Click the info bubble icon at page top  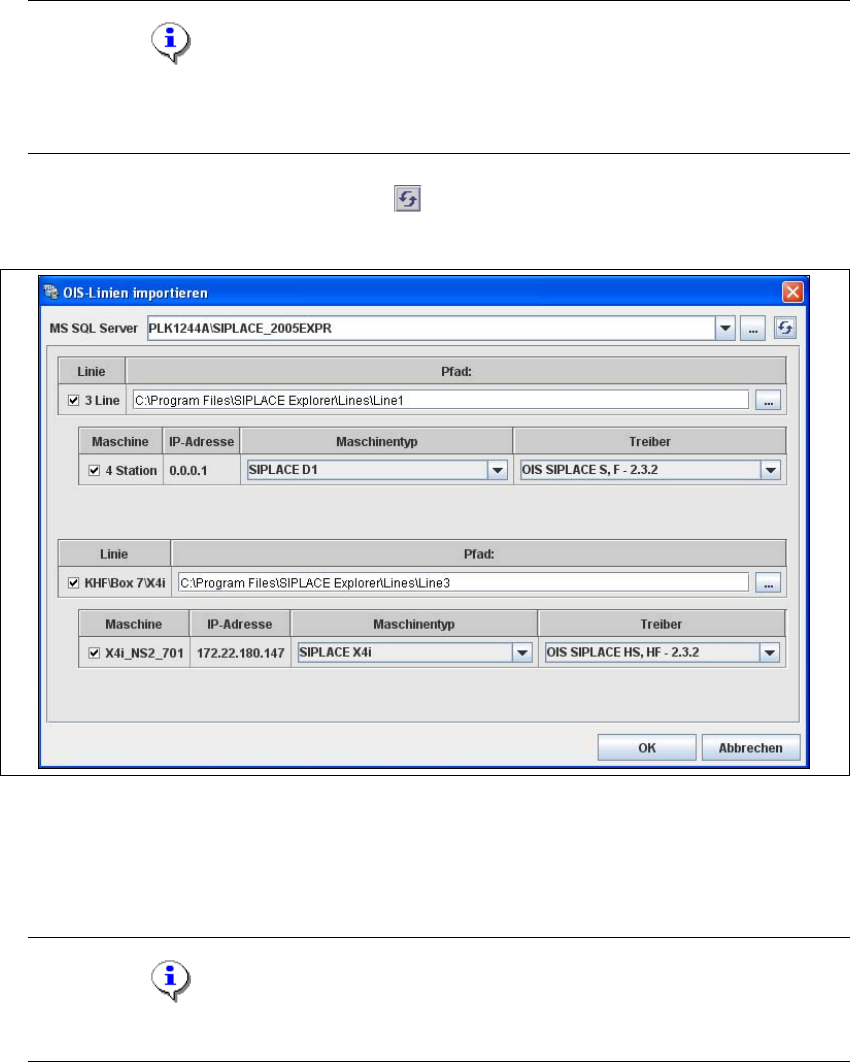[171, 43]
